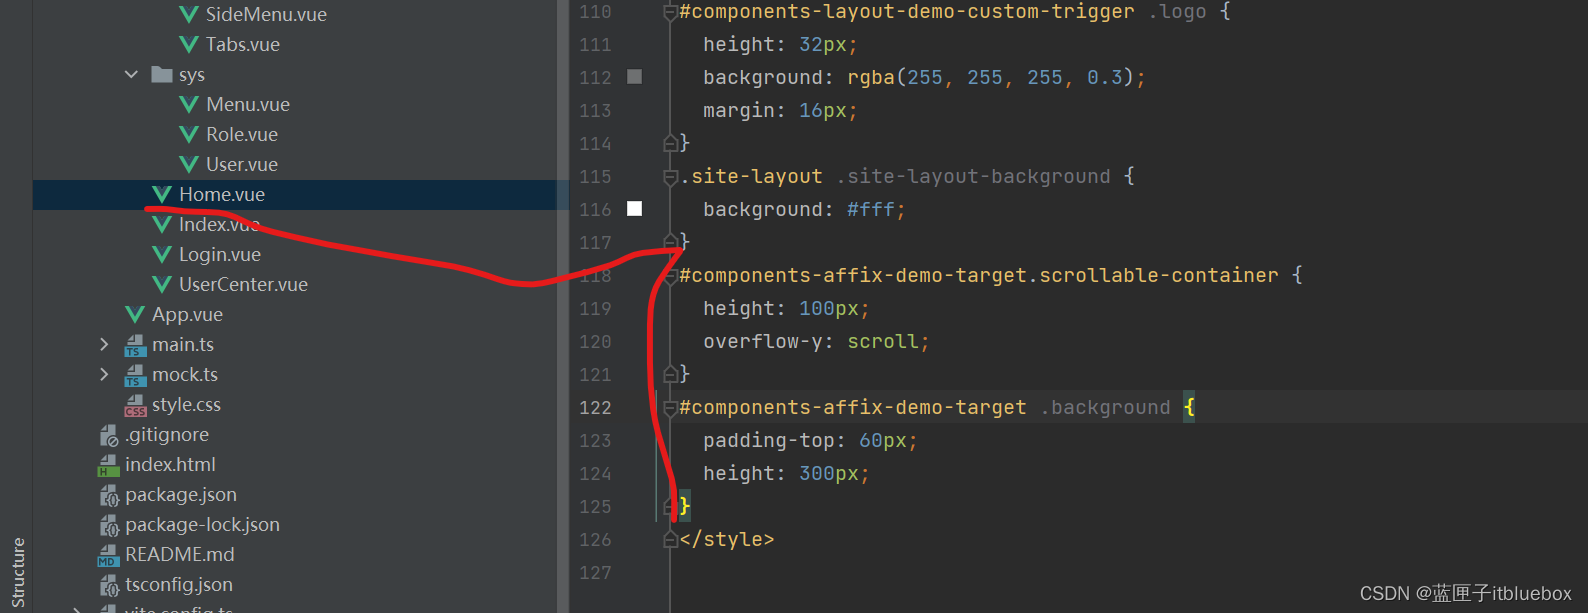This screenshot has width=1588, height=613.
Task: Click the TypeScript icon next to main.ts
Action: tap(135, 345)
